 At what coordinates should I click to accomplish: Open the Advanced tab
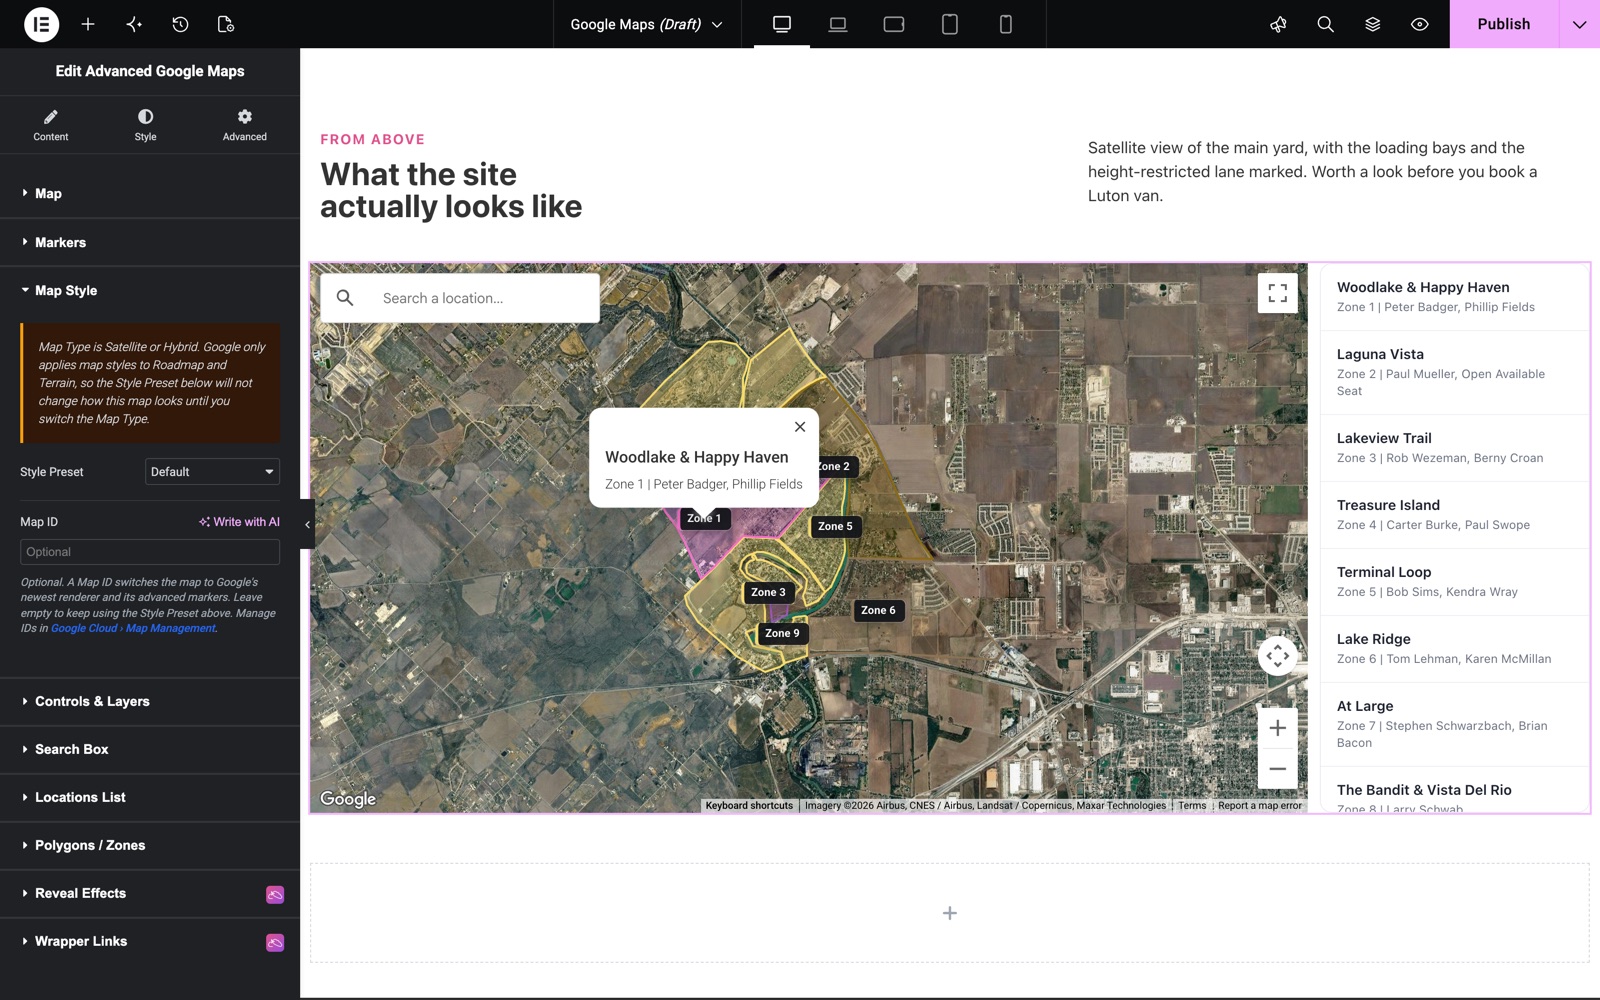click(x=245, y=125)
